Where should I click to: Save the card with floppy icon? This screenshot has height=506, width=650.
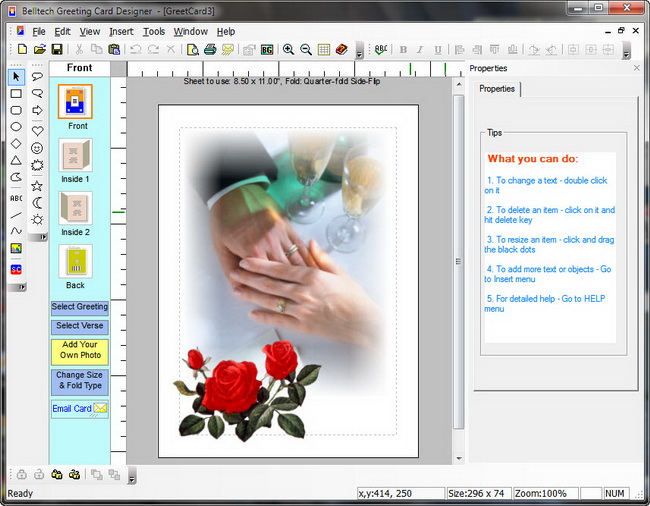tap(57, 49)
